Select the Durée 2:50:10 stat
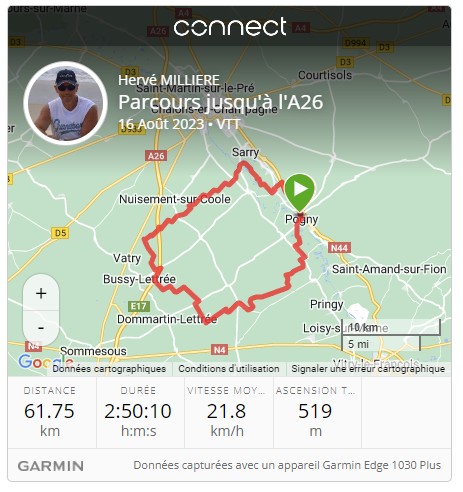This screenshot has width=463, height=492. (x=138, y=412)
